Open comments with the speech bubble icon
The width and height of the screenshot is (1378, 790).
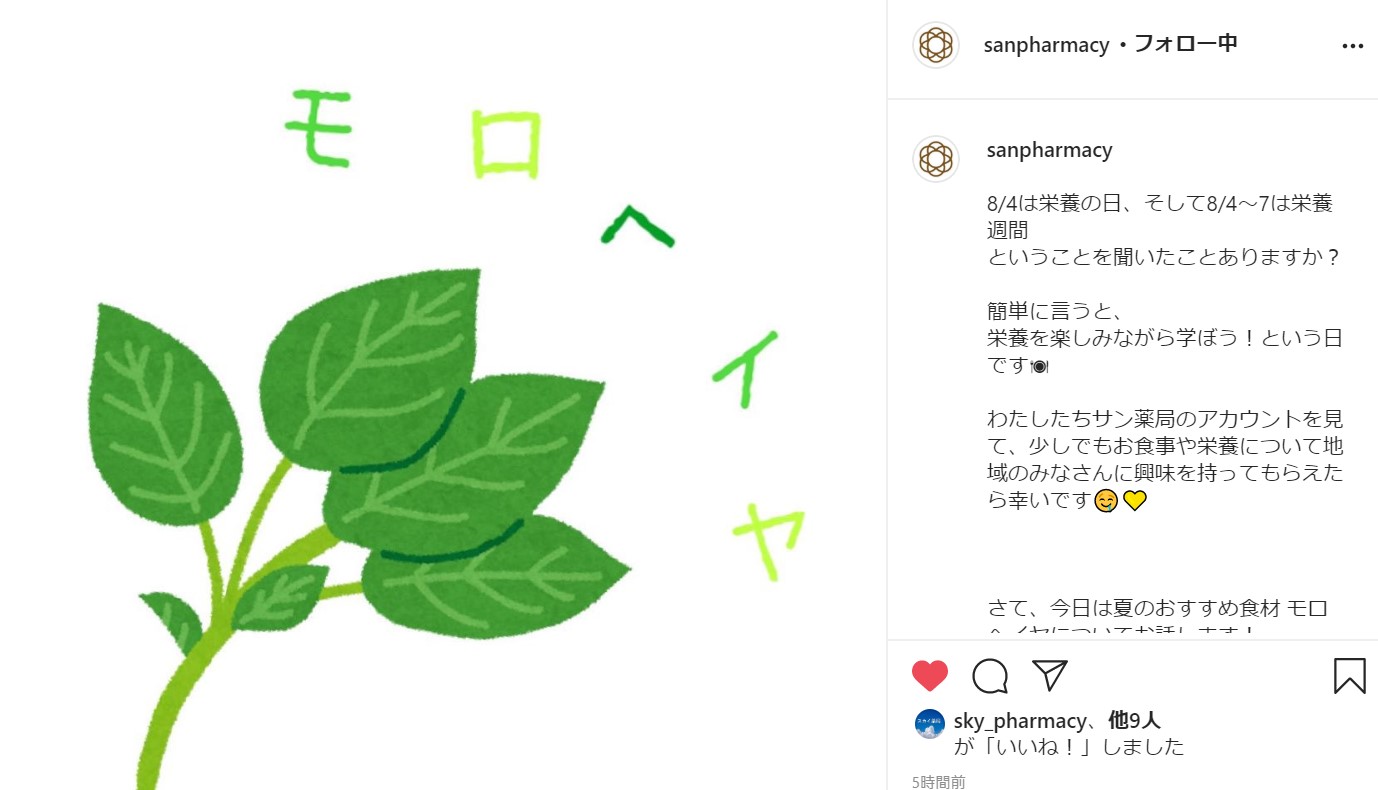[990, 676]
